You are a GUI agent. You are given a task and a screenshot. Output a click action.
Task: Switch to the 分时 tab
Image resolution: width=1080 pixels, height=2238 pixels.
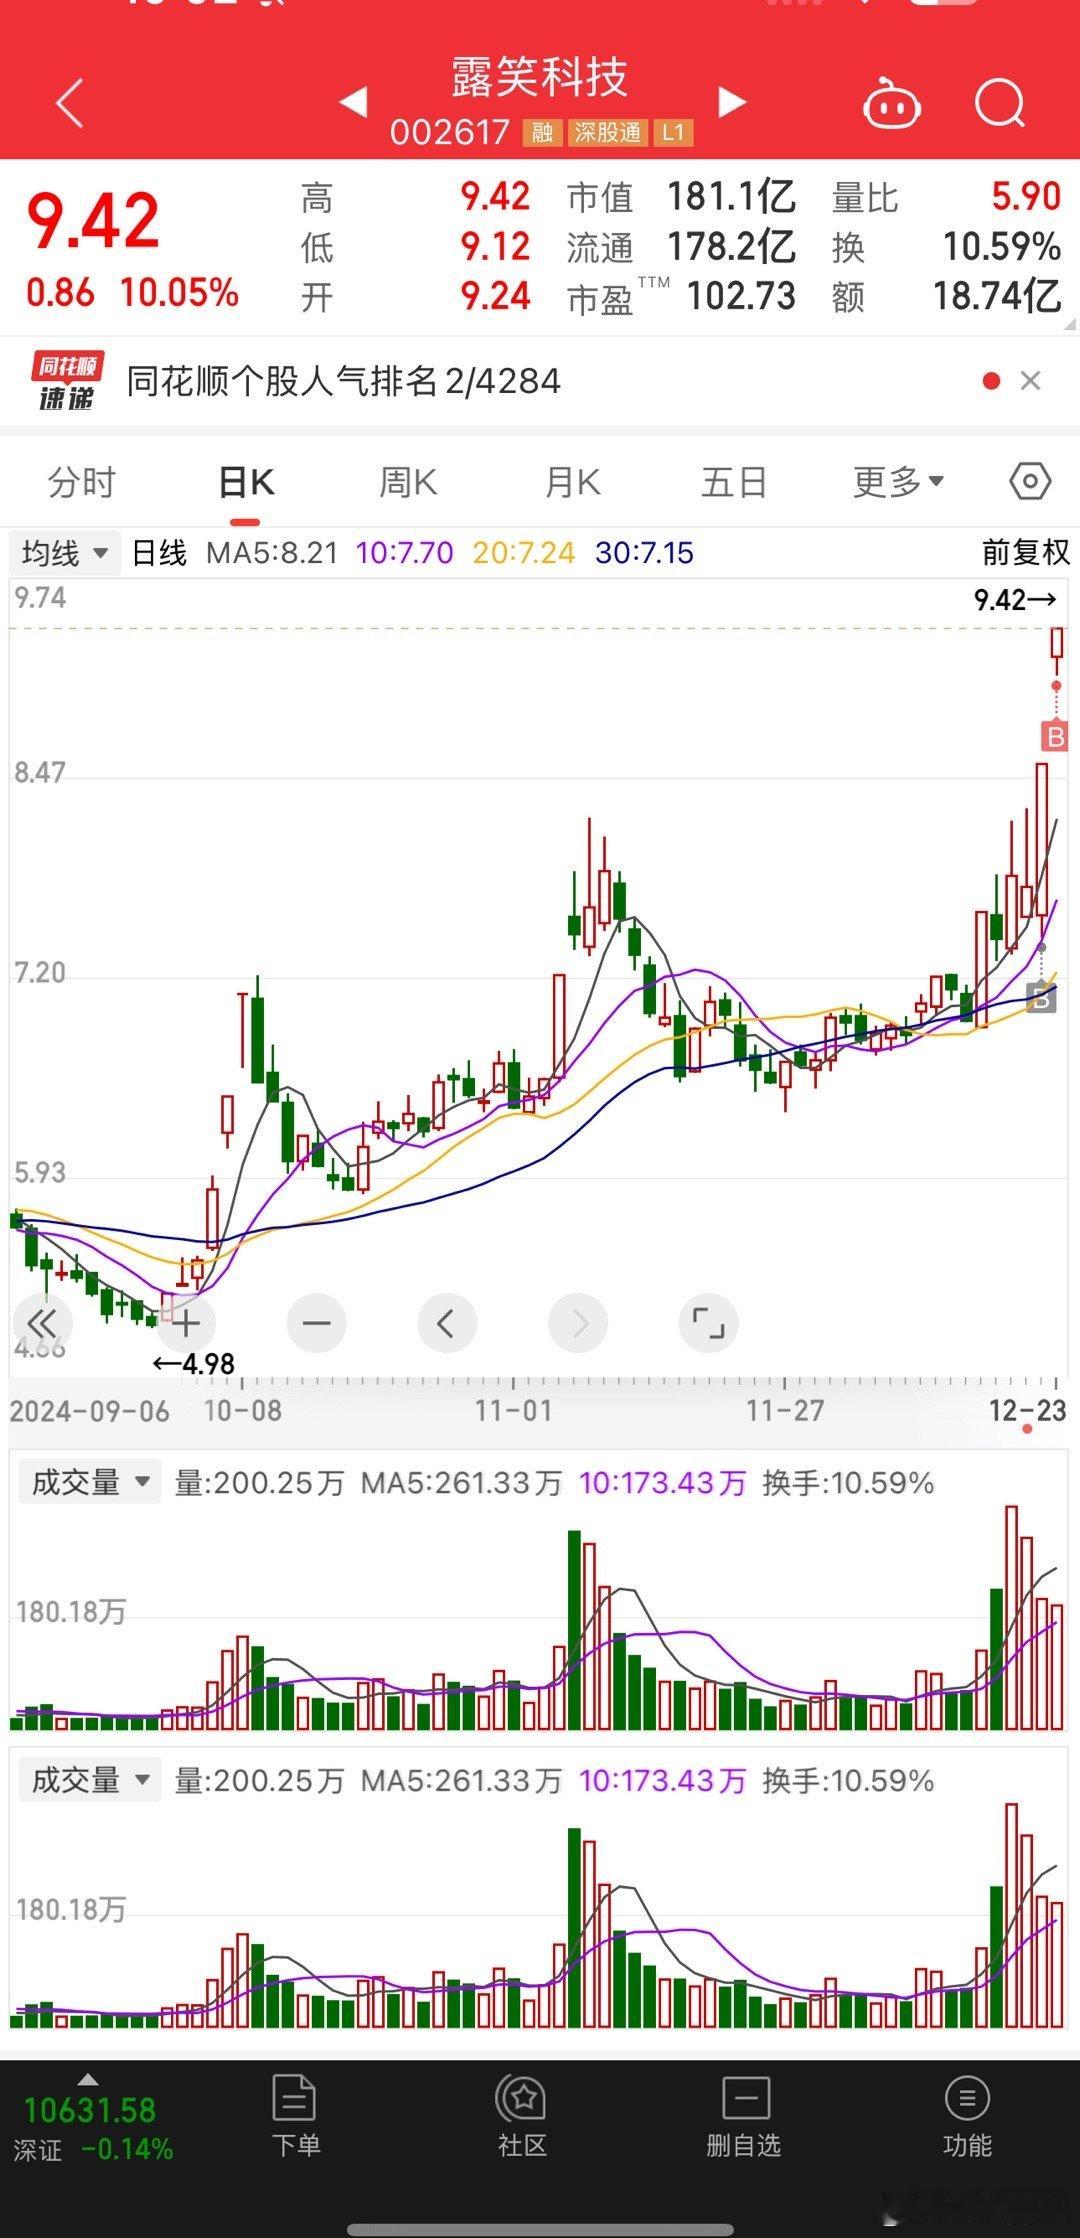[82, 483]
